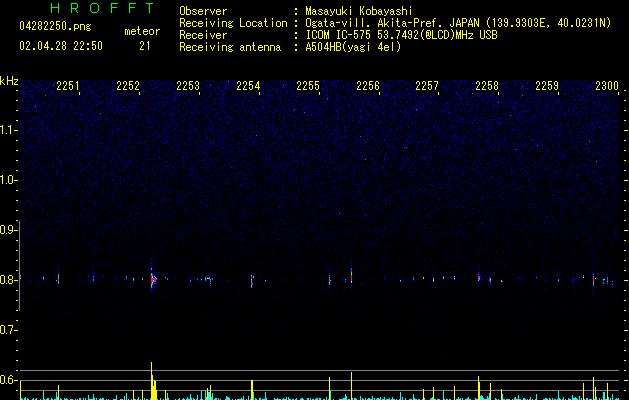The height and width of the screenshot is (400, 629).
Task: Click the Receiving Location label
Action: pyautogui.click(x=233, y=23)
